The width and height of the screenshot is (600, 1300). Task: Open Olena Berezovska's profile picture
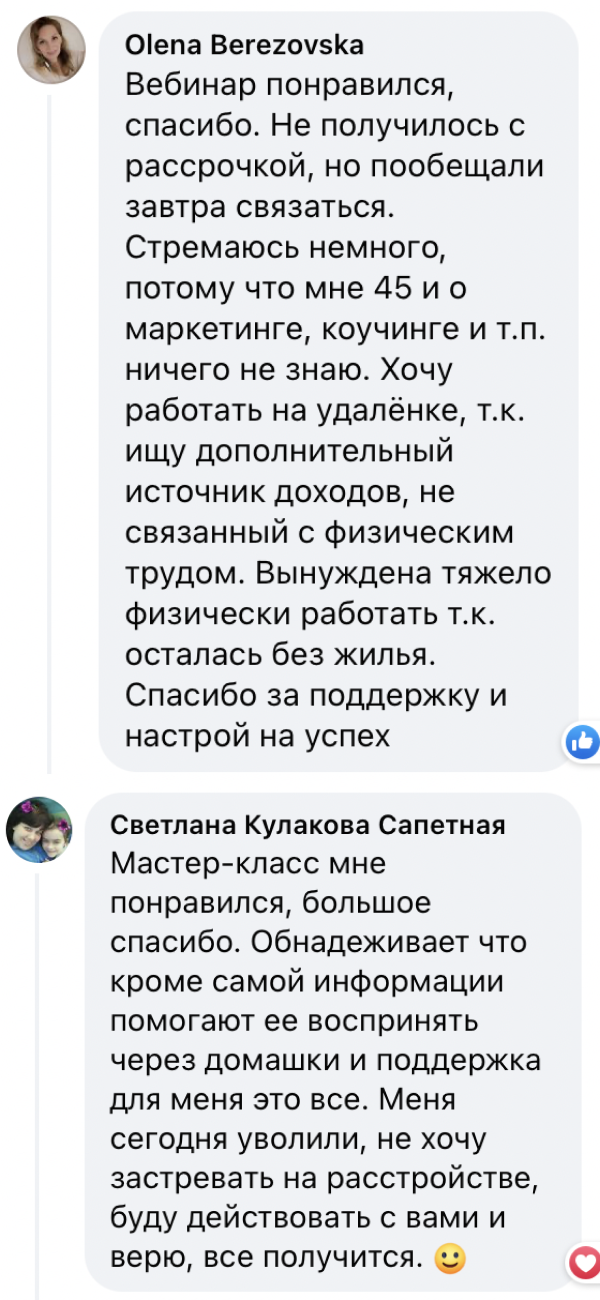pyautogui.click(x=51, y=49)
